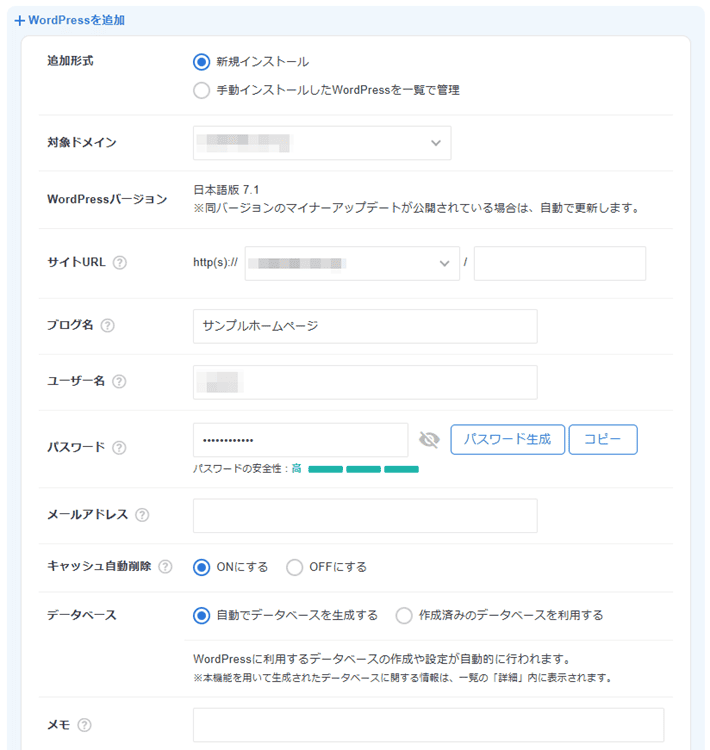Choose OFFにする for cache auto-delete

pos(294,567)
